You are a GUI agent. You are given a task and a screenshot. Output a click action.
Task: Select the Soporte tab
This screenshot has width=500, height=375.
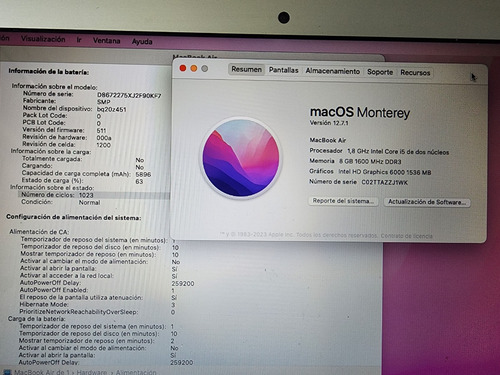click(x=380, y=72)
